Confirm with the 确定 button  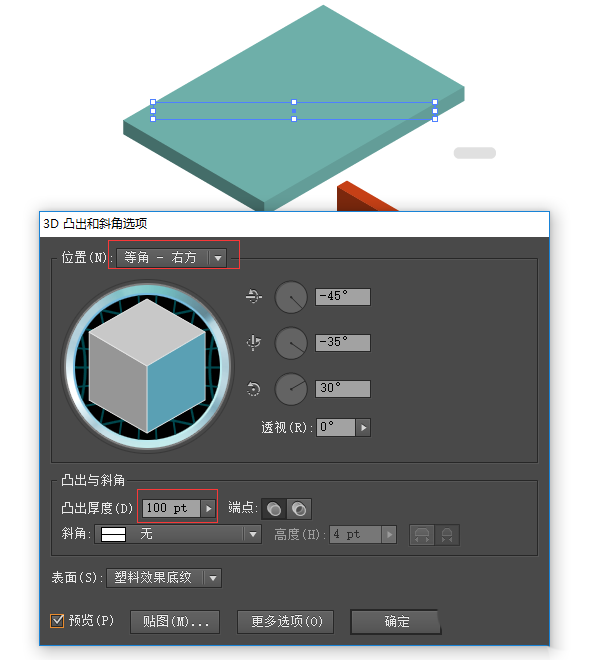(x=396, y=622)
